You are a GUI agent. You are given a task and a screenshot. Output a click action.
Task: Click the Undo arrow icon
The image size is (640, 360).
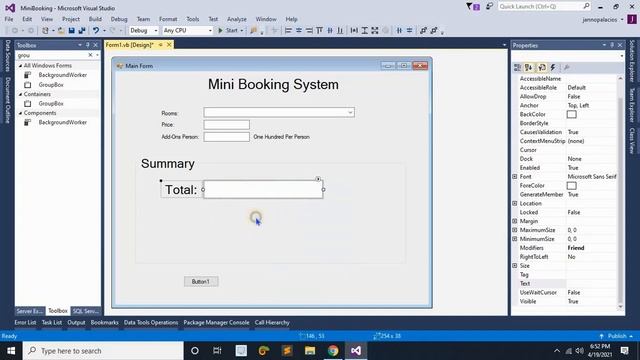96,30
